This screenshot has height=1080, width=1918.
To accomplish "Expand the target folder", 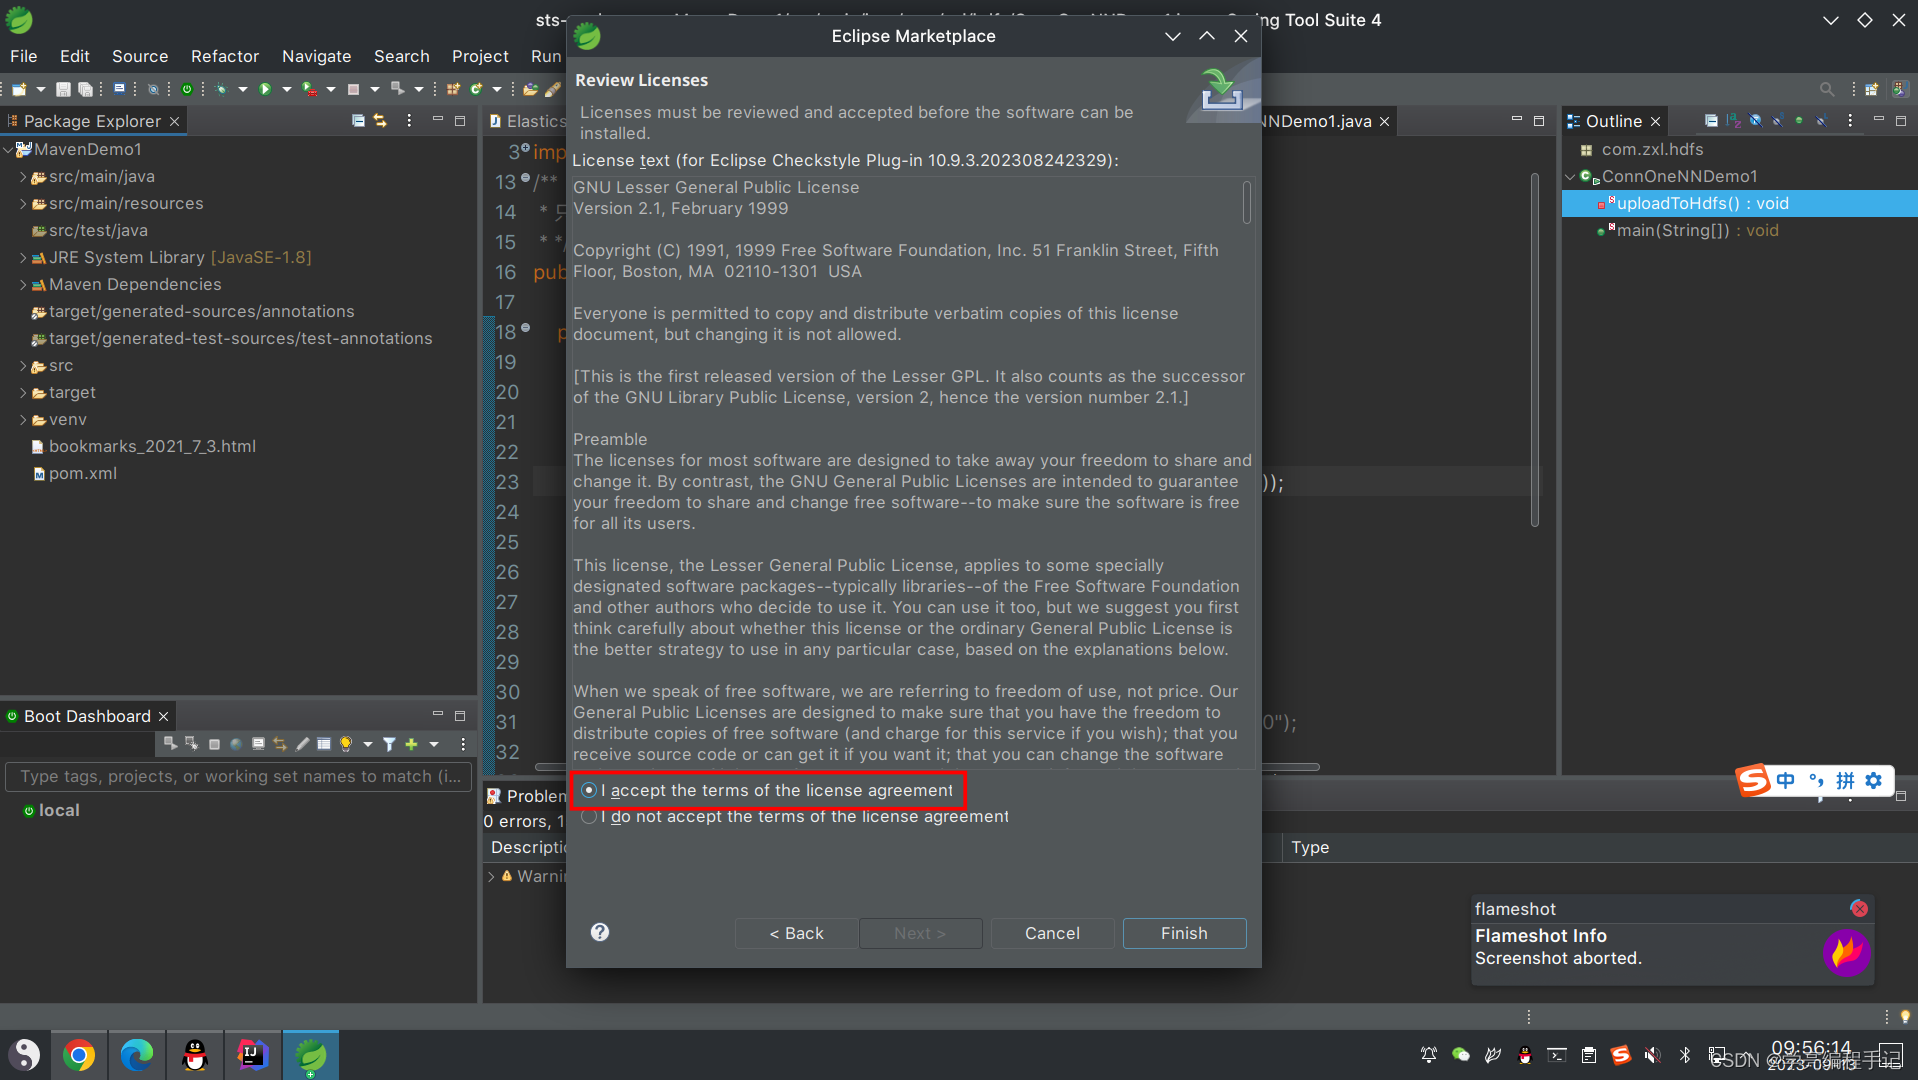I will coord(23,392).
